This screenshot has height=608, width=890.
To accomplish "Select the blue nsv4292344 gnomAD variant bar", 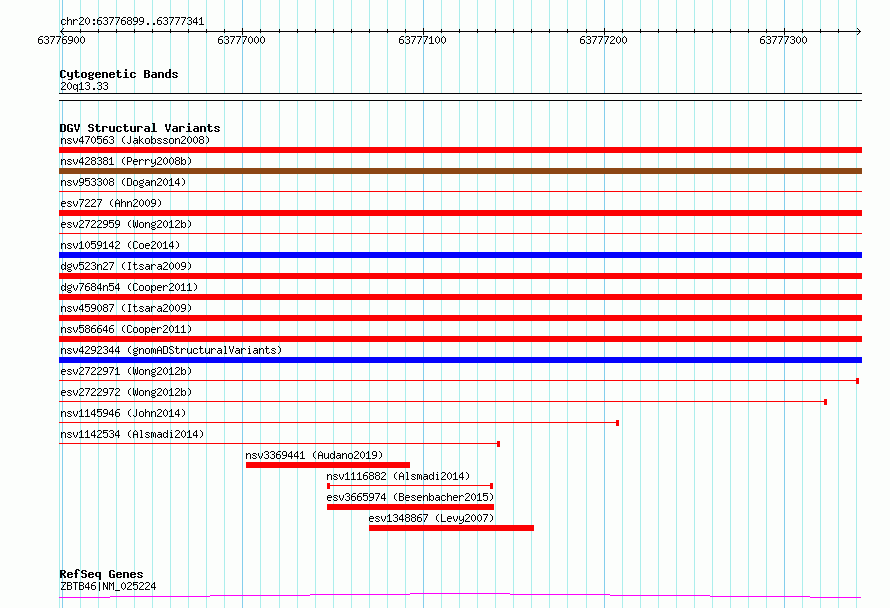I will (x=460, y=360).
